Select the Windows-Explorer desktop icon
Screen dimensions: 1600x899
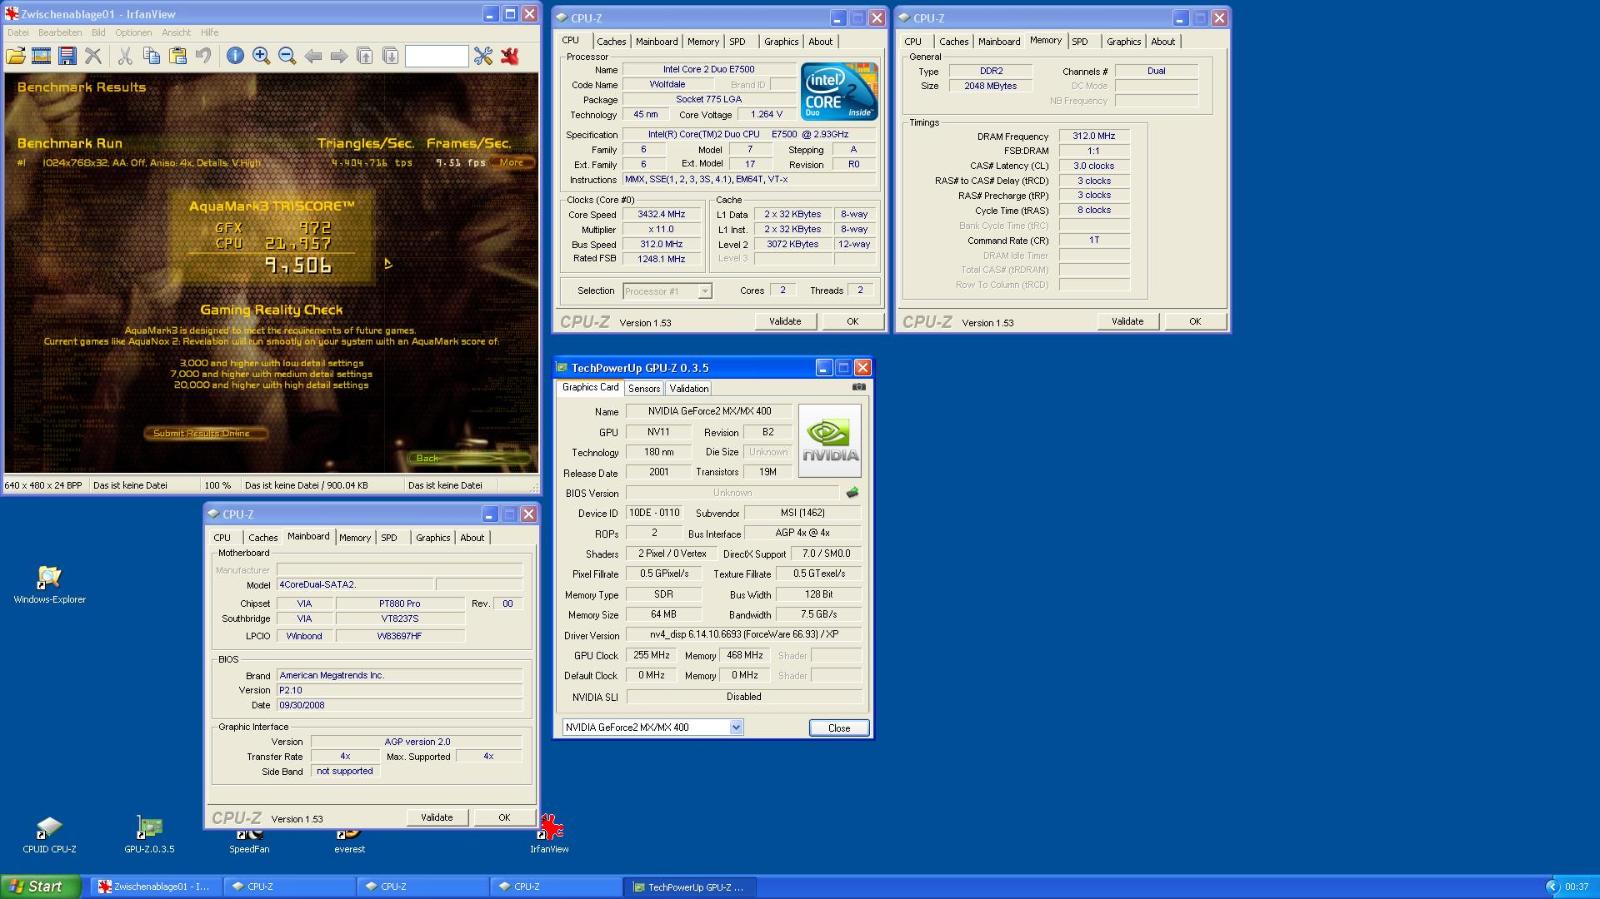49,584
